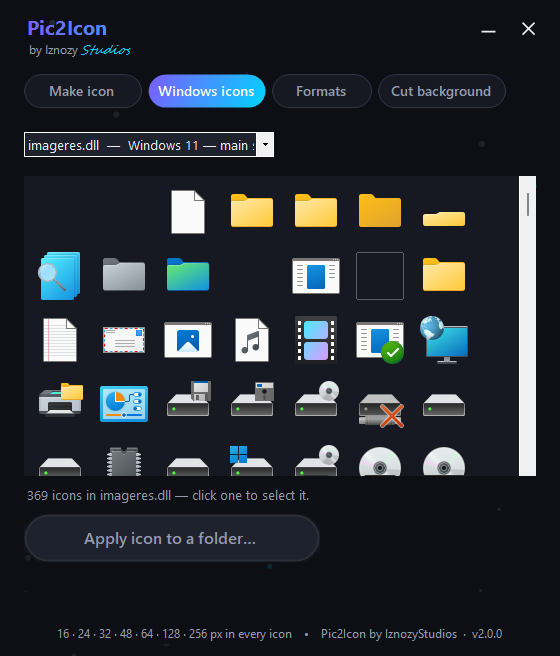Choose the disconnected drive with red X icon
The image size is (560, 656).
pyautogui.click(x=381, y=410)
